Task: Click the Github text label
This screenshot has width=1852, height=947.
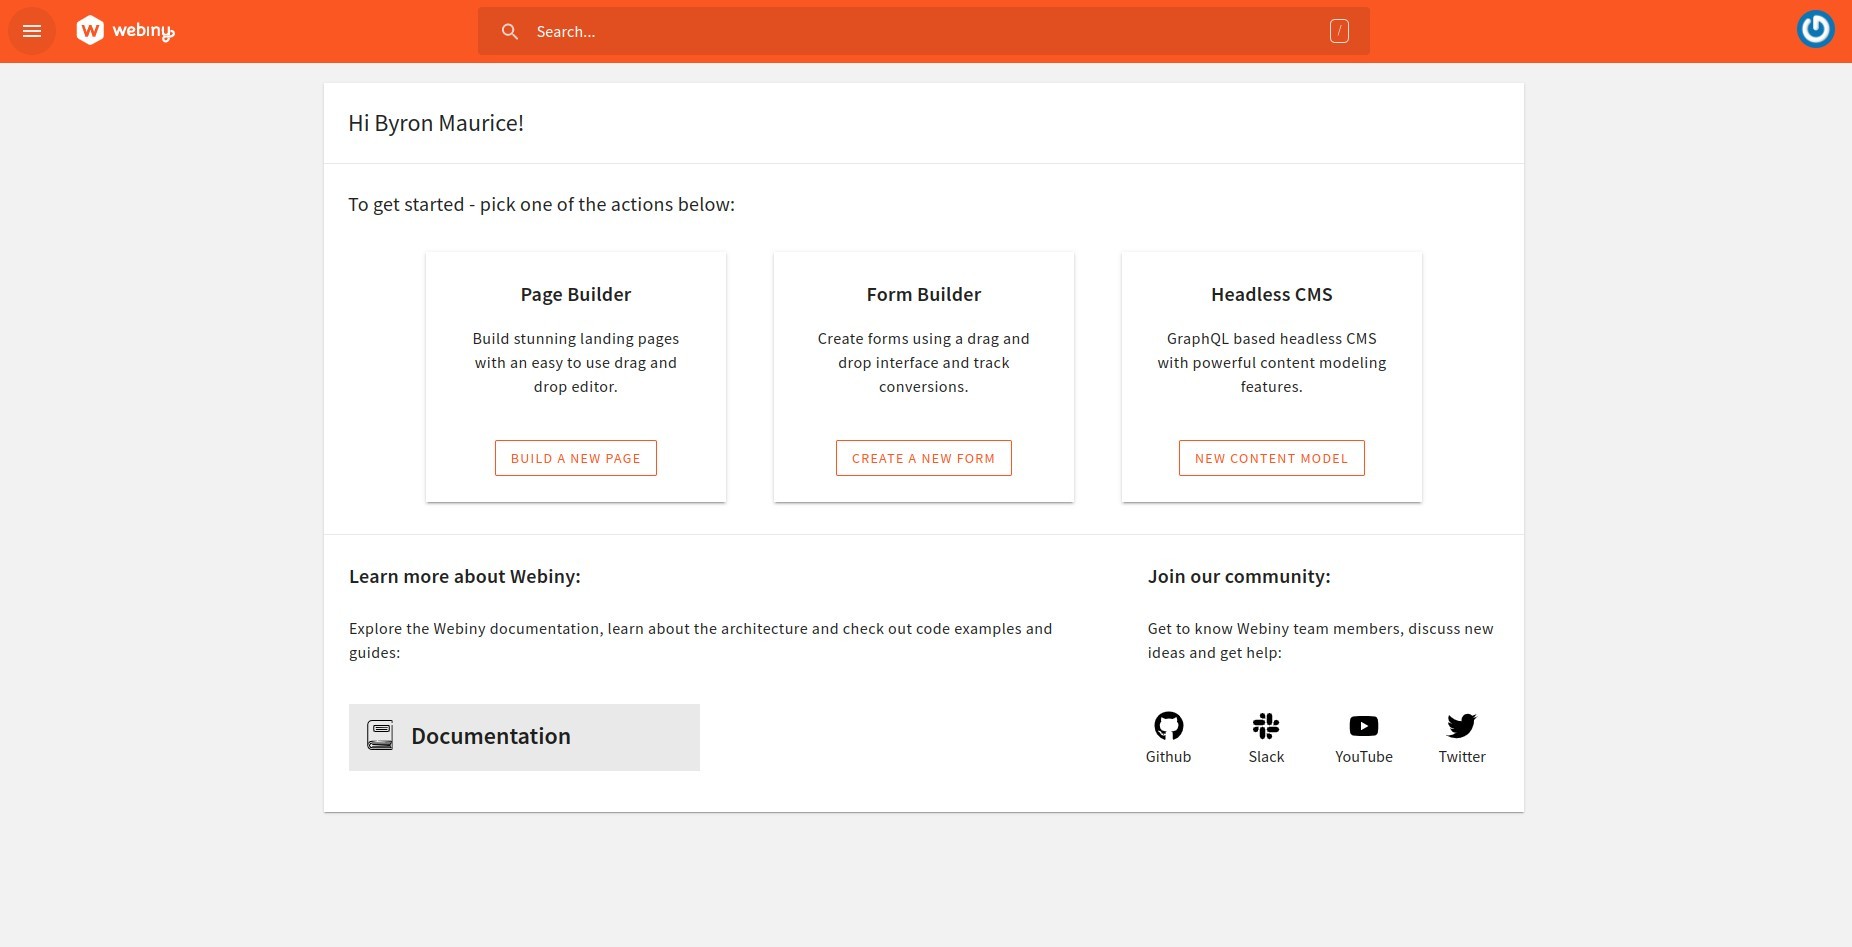Action: 1168,757
